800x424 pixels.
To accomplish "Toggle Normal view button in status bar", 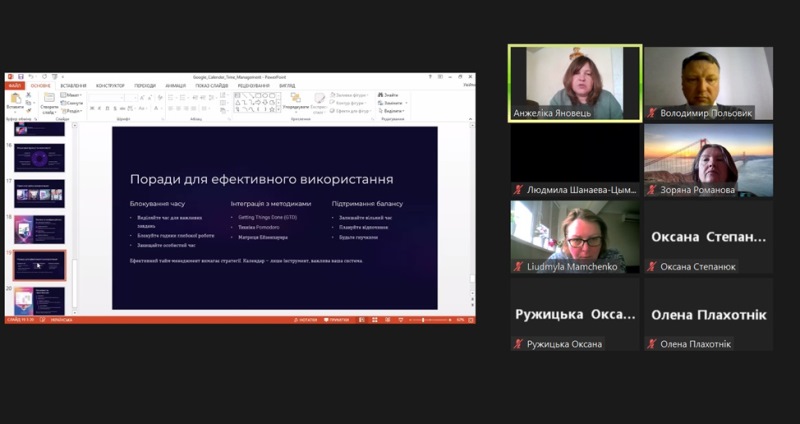I will 361,320.
